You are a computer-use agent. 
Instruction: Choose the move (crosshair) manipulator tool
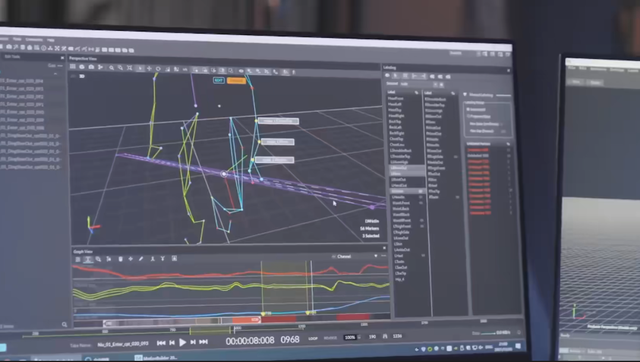149,69
